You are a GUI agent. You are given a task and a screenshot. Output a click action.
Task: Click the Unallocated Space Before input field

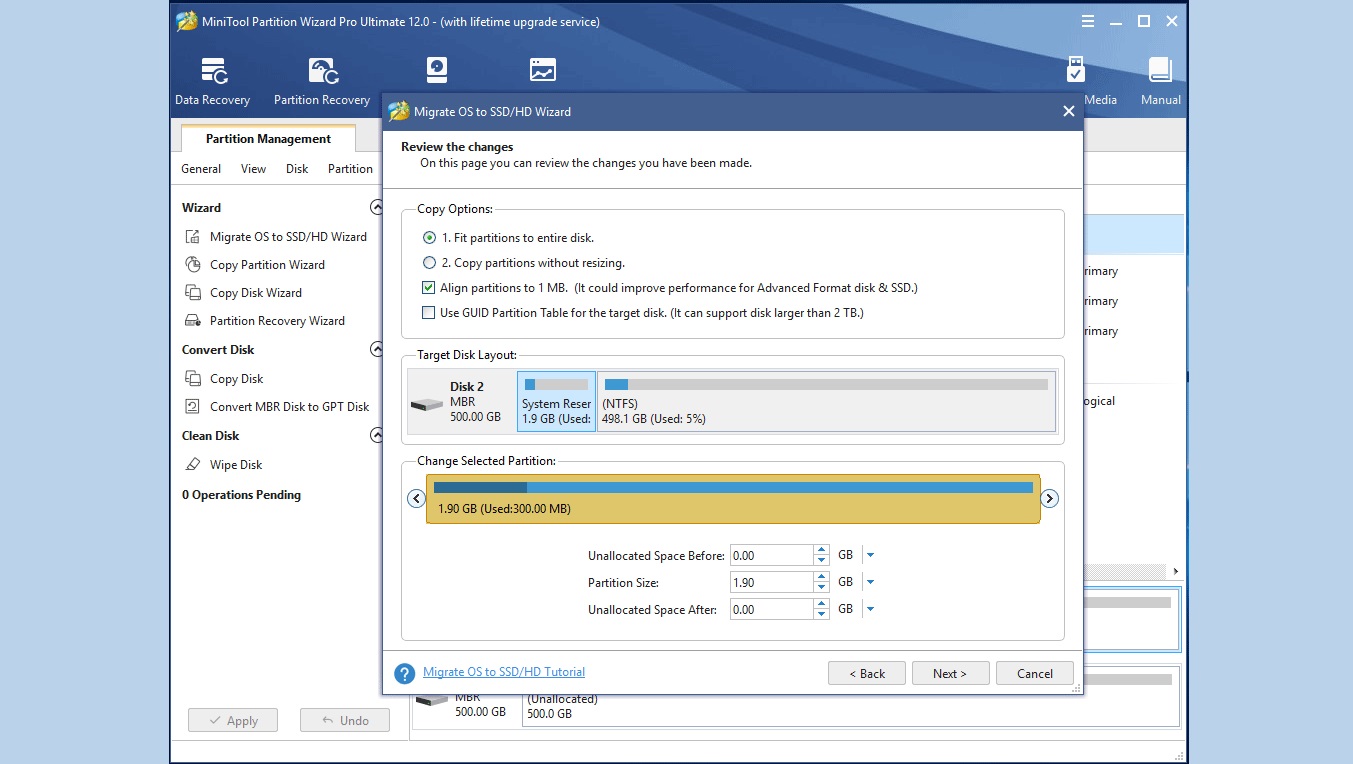click(x=771, y=555)
